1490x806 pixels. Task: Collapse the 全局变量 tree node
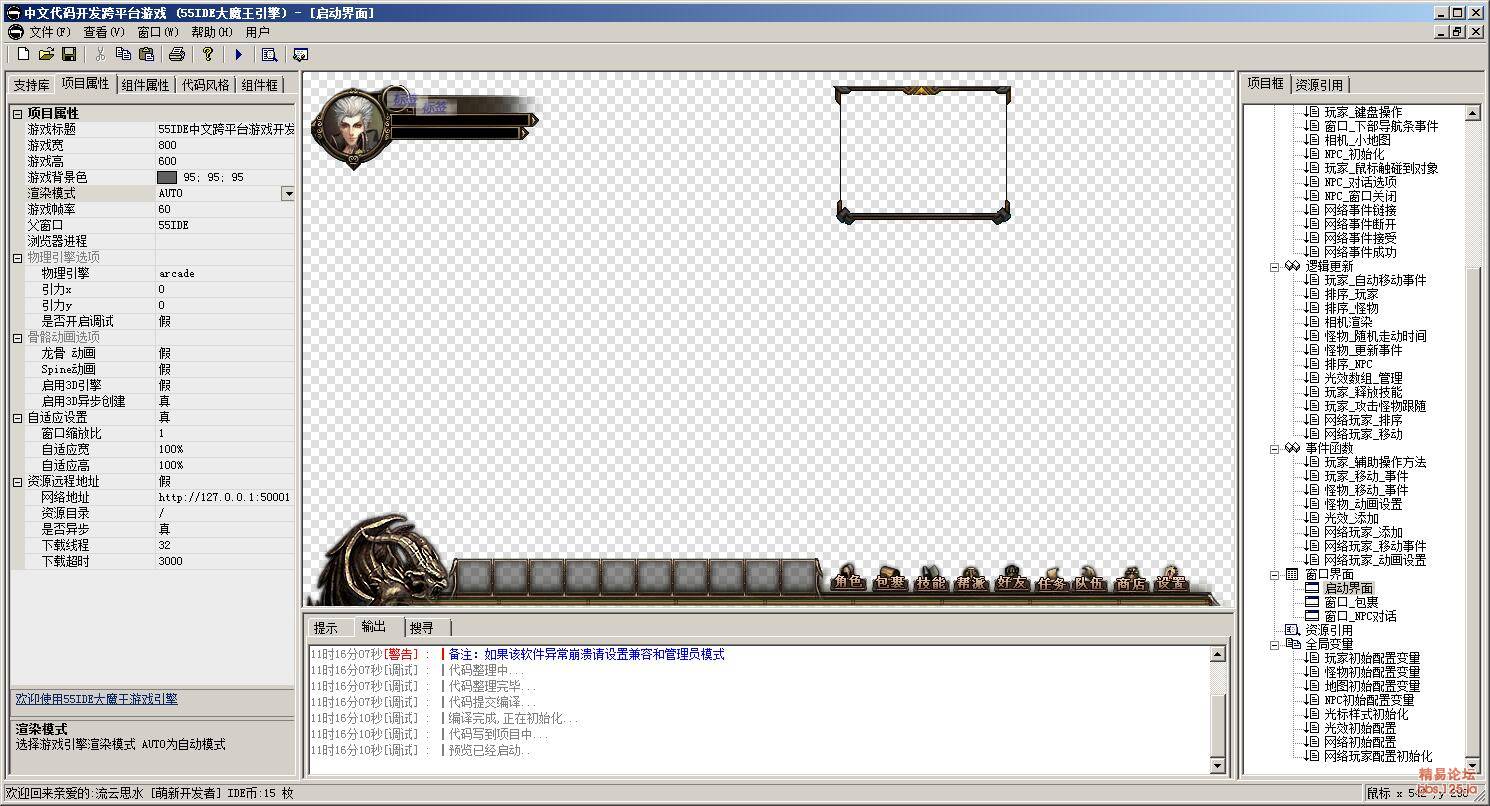click(x=1275, y=645)
